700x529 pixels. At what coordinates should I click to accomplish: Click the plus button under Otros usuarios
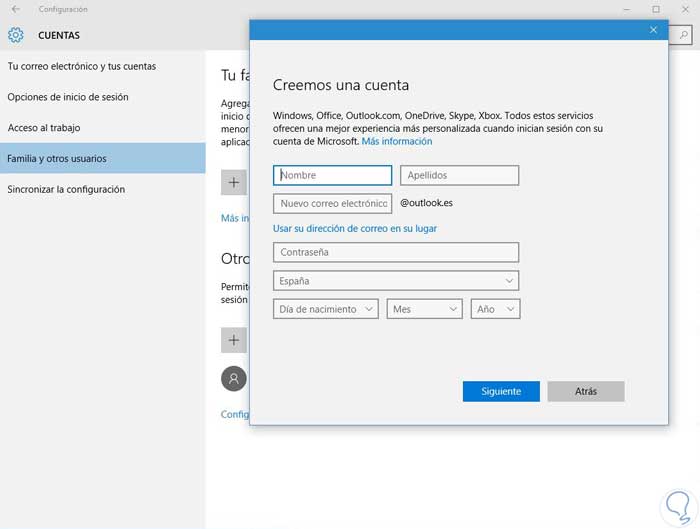(233, 340)
